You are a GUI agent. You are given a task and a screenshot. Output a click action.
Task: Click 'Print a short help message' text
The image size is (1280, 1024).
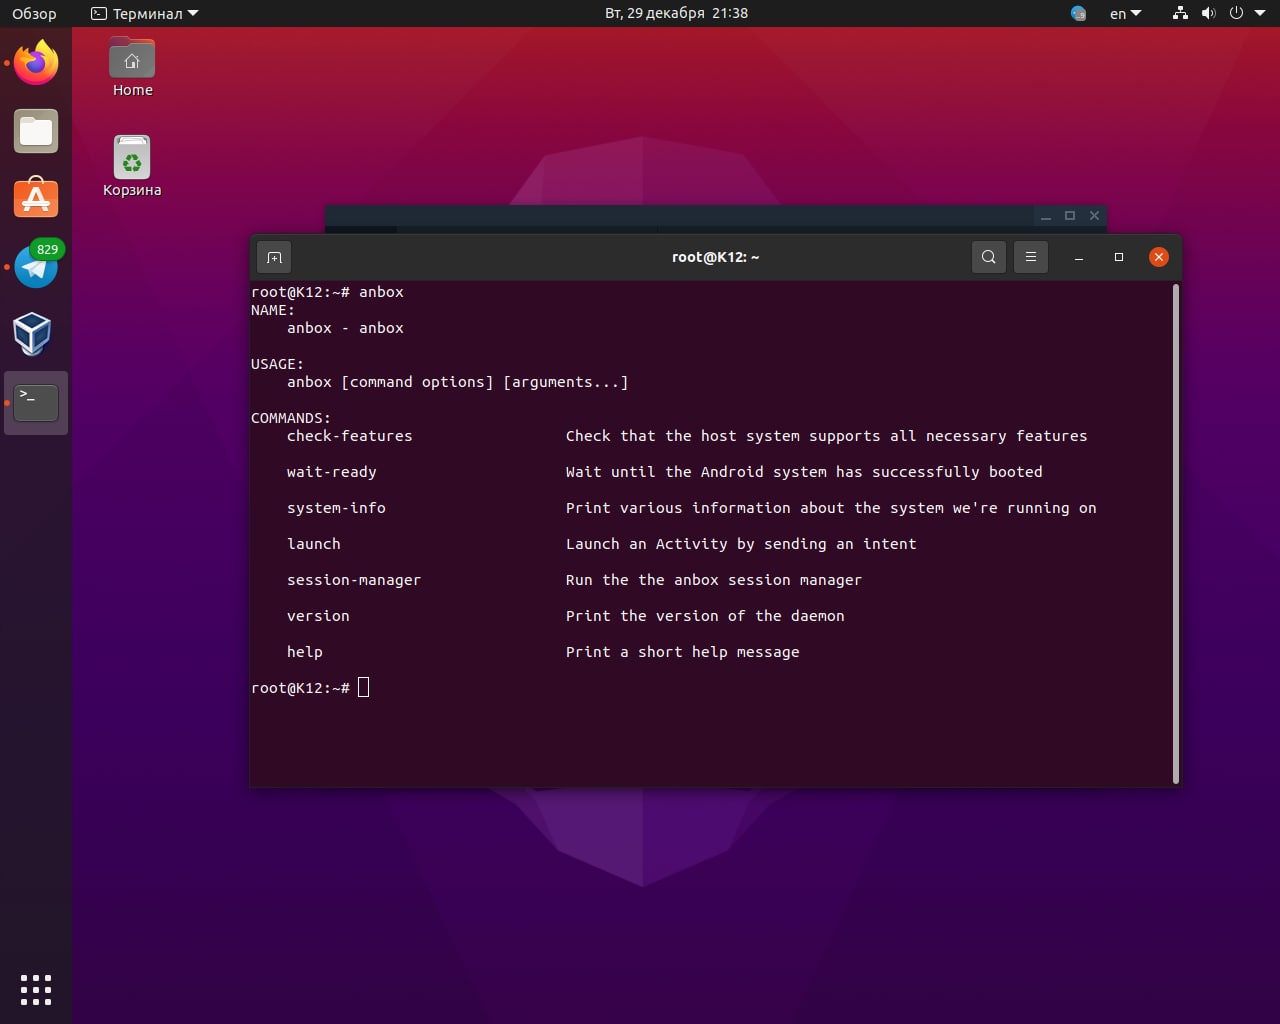pyautogui.click(x=683, y=652)
